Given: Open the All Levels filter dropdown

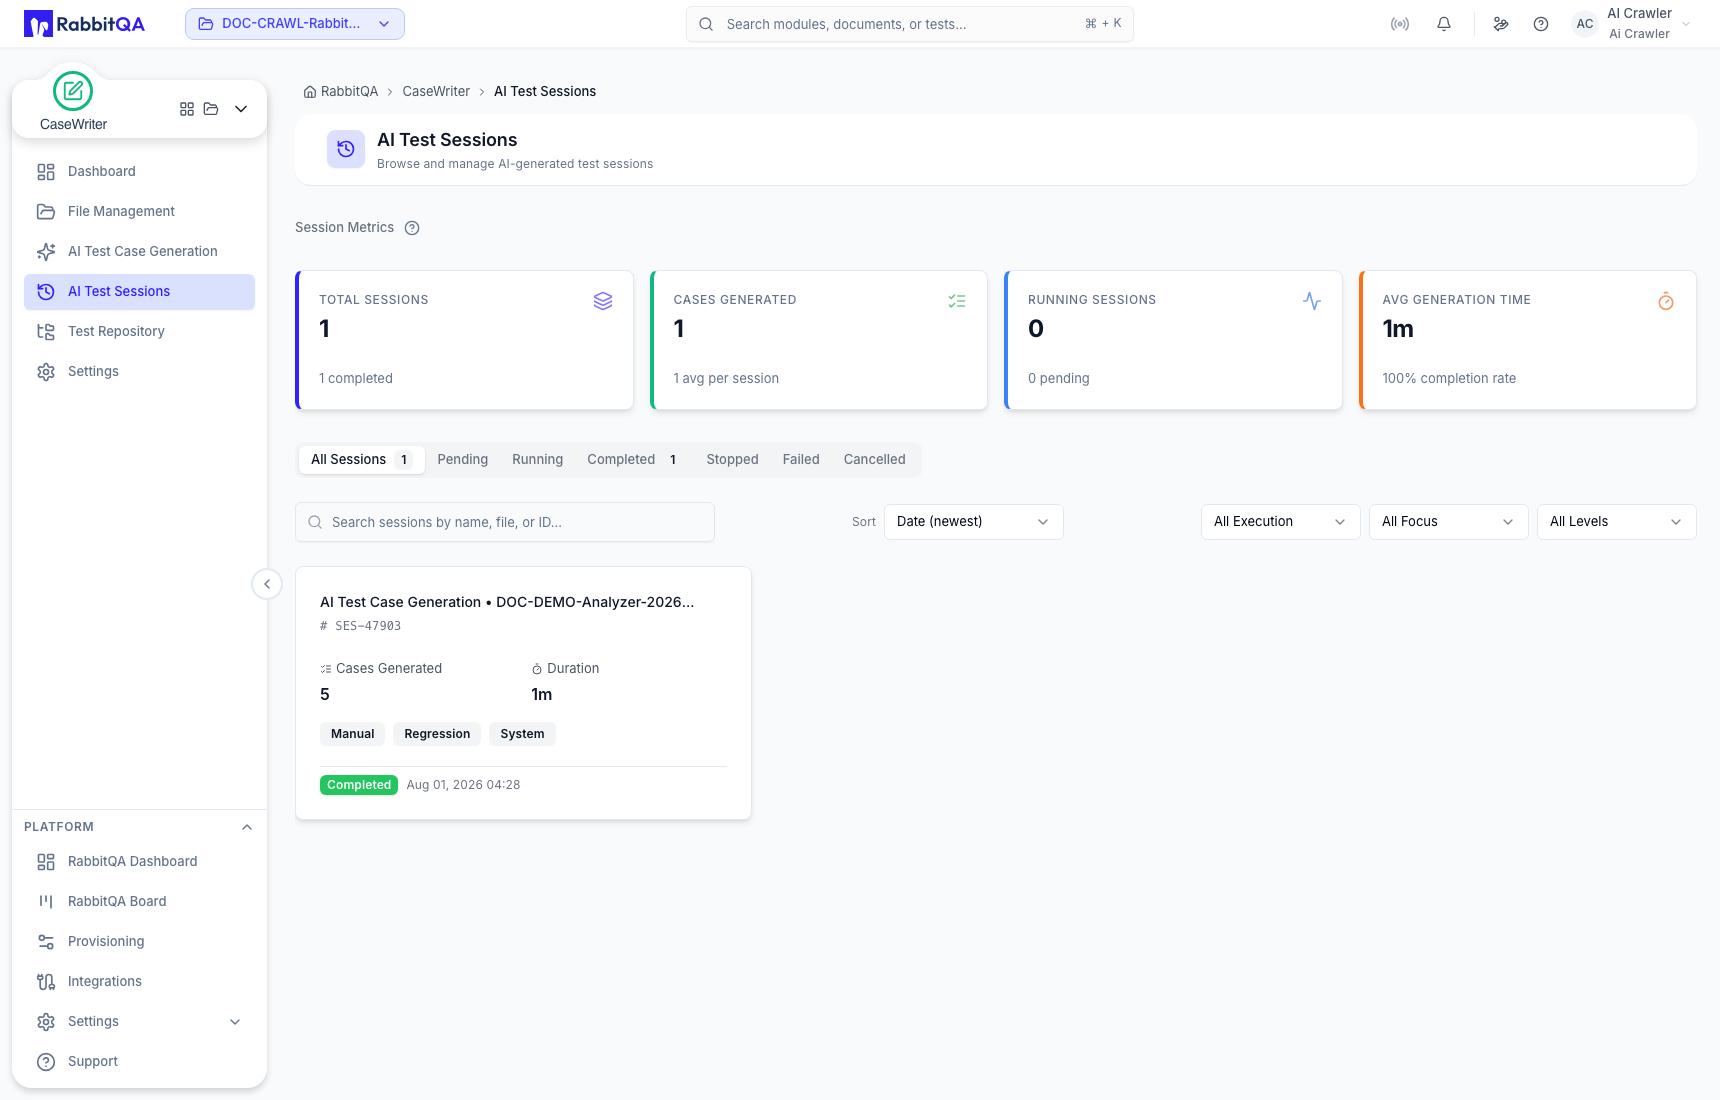Looking at the screenshot, I should [x=1617, y=522].
